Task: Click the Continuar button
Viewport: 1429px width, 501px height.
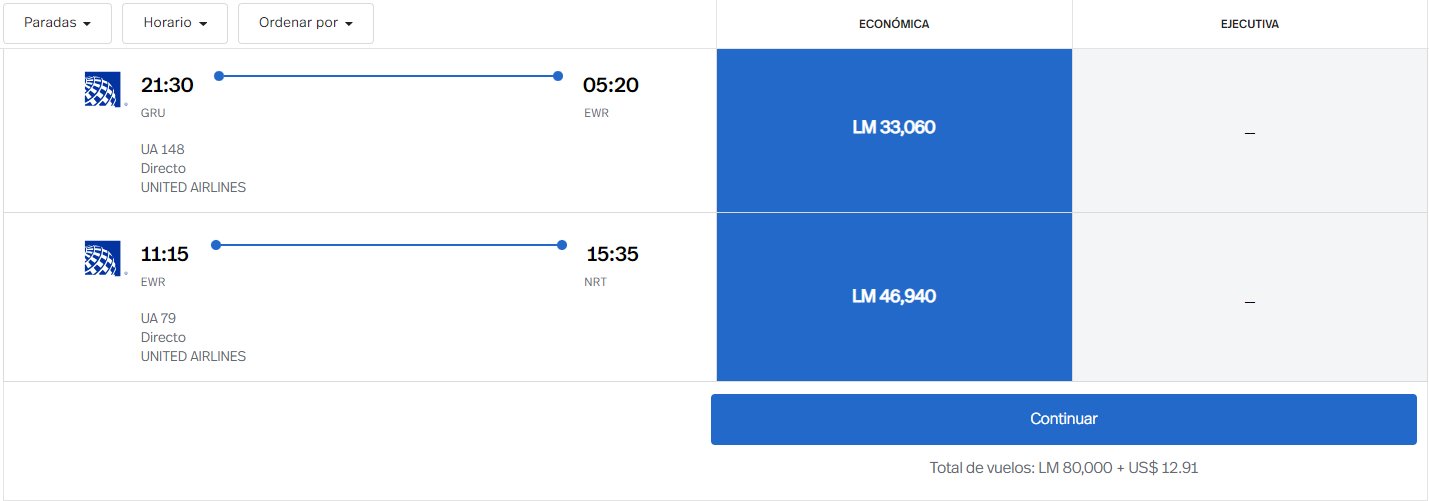Action: pyautogui.click(x=1064, y=419)
